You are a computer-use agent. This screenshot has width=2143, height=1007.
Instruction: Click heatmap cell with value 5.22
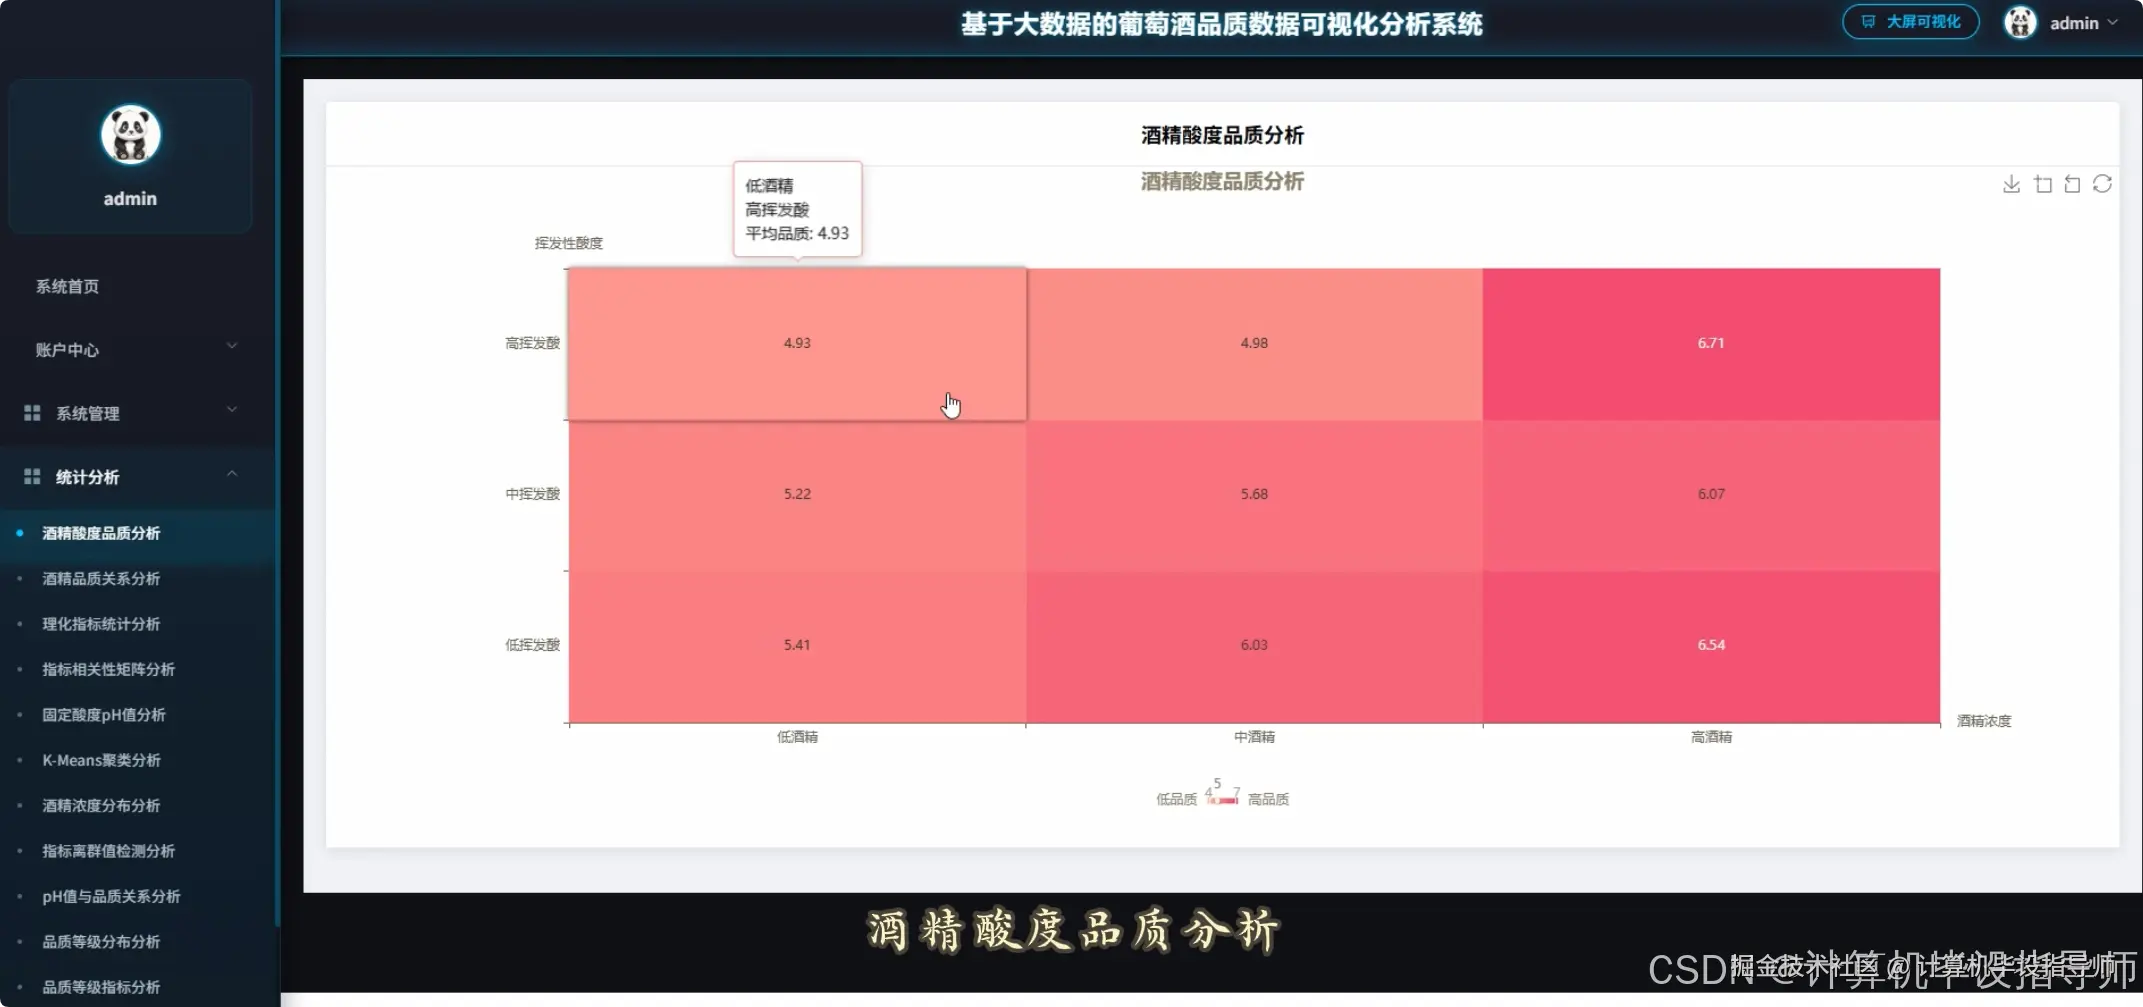(x=797, y=495)
